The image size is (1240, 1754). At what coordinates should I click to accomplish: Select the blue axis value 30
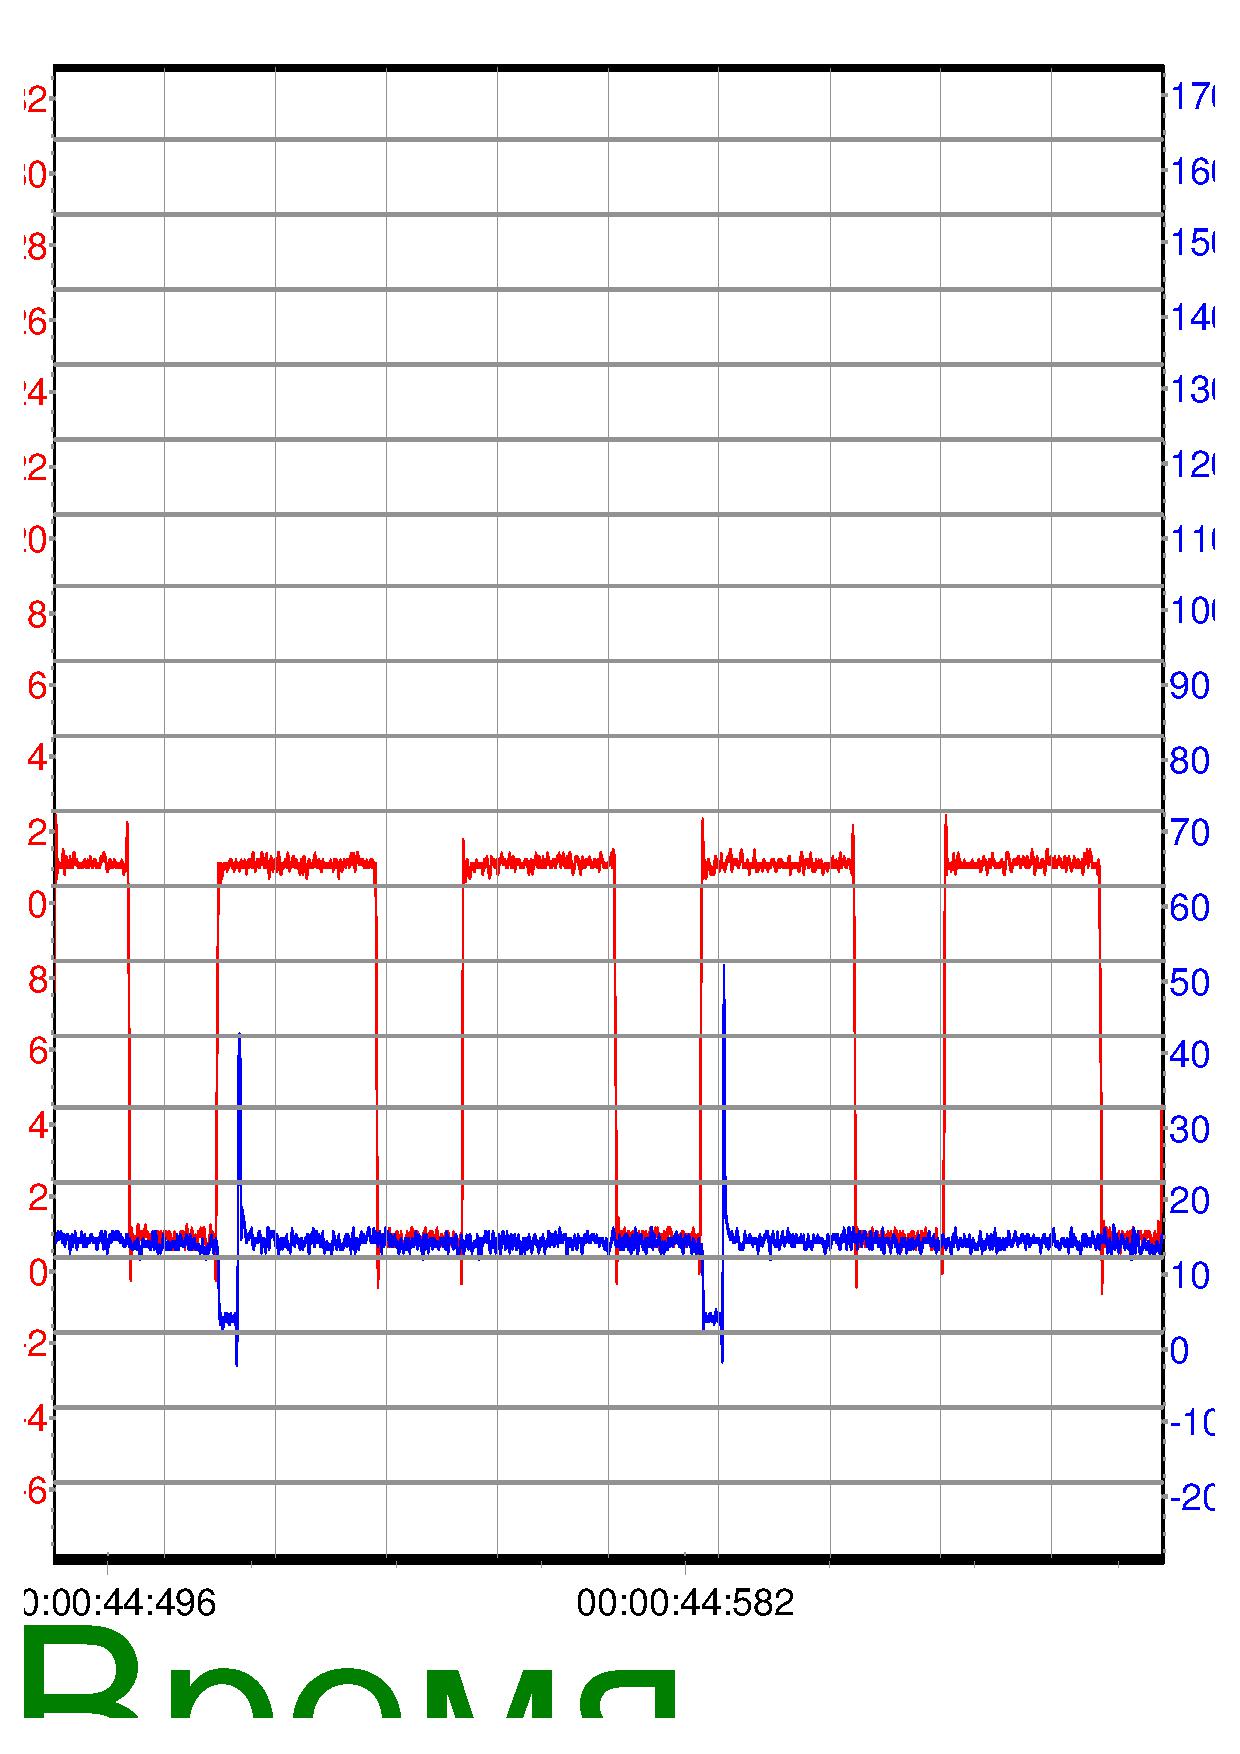(1189, 1130)
